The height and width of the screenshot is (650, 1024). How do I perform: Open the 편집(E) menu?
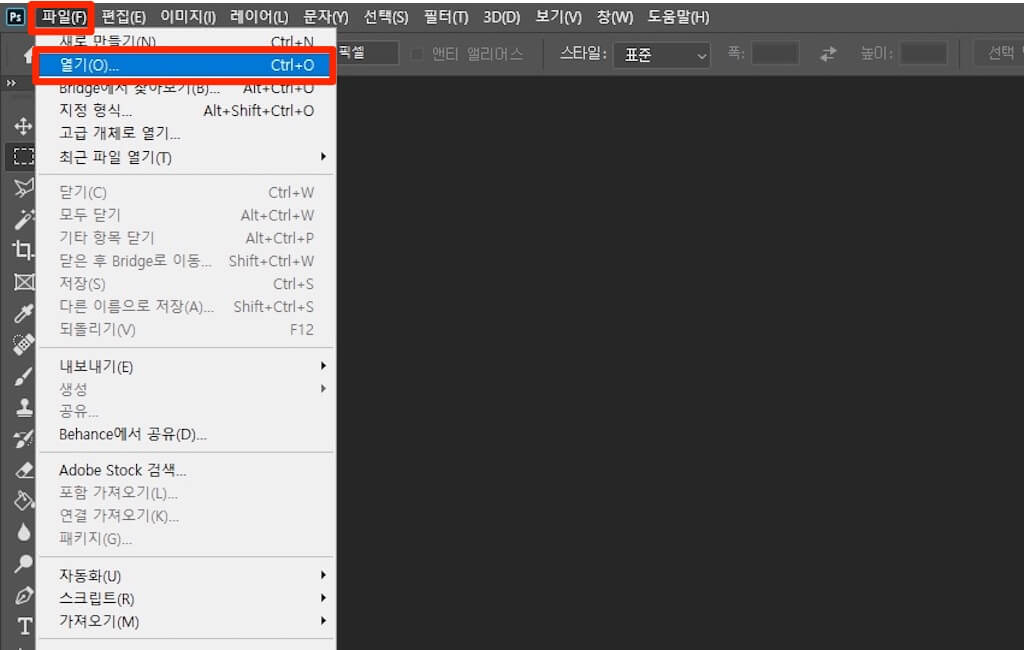coord(124,17)
